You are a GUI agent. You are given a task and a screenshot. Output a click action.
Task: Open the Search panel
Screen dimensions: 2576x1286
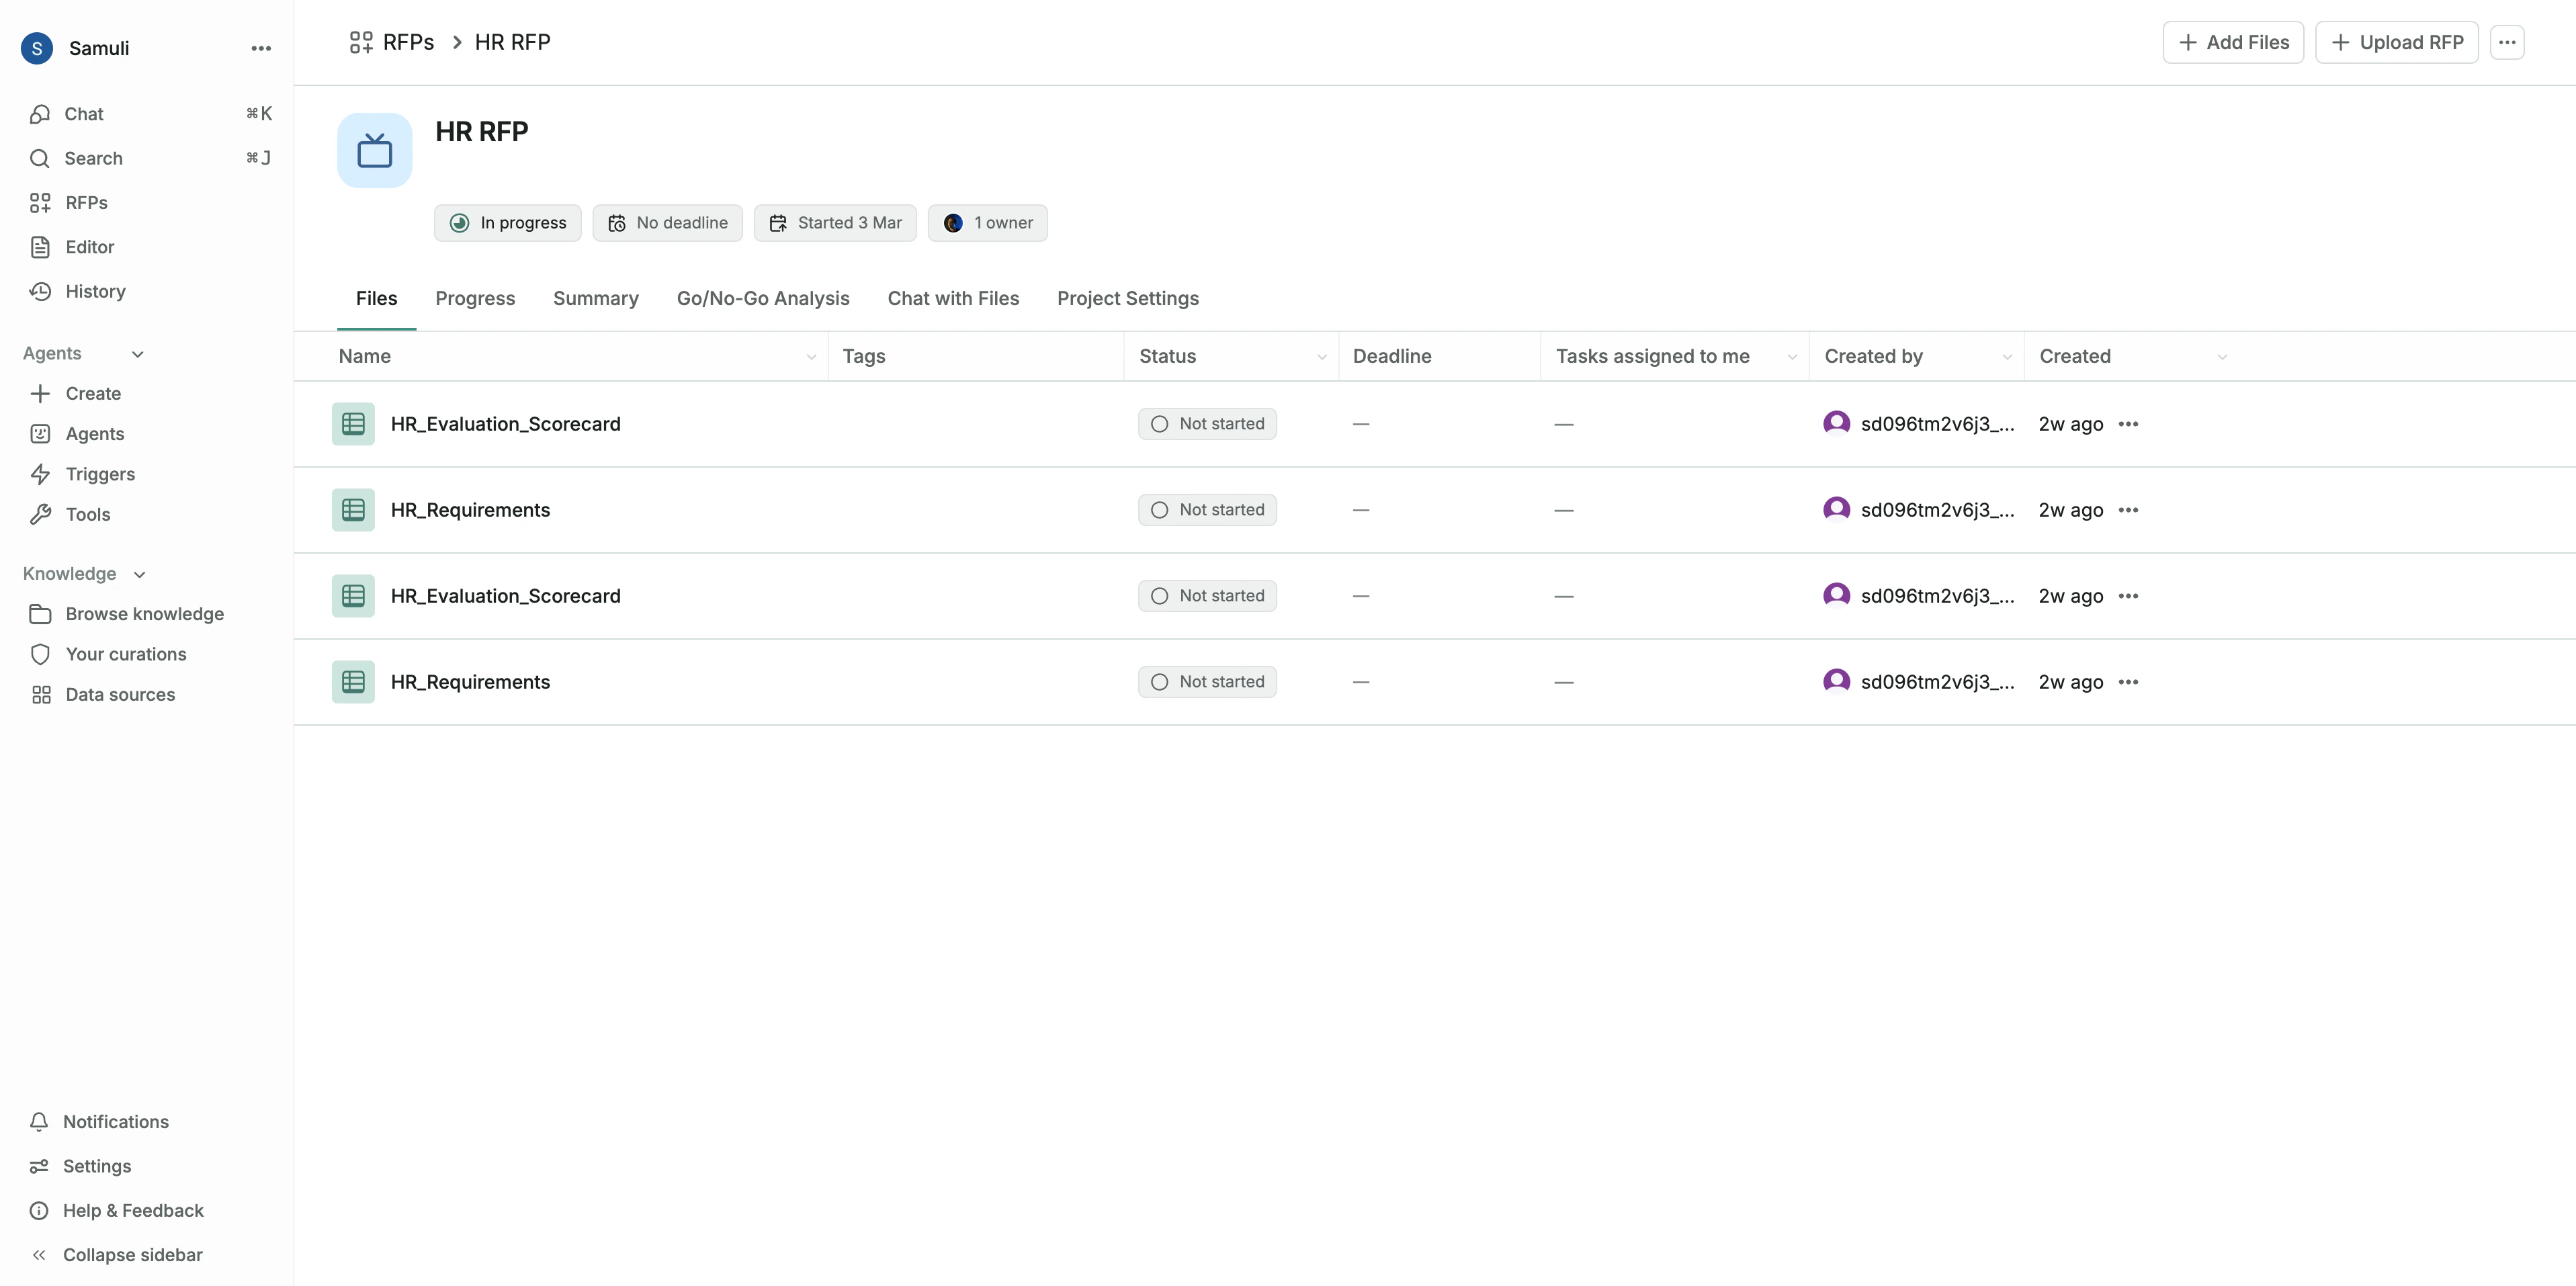coord(93,158)
